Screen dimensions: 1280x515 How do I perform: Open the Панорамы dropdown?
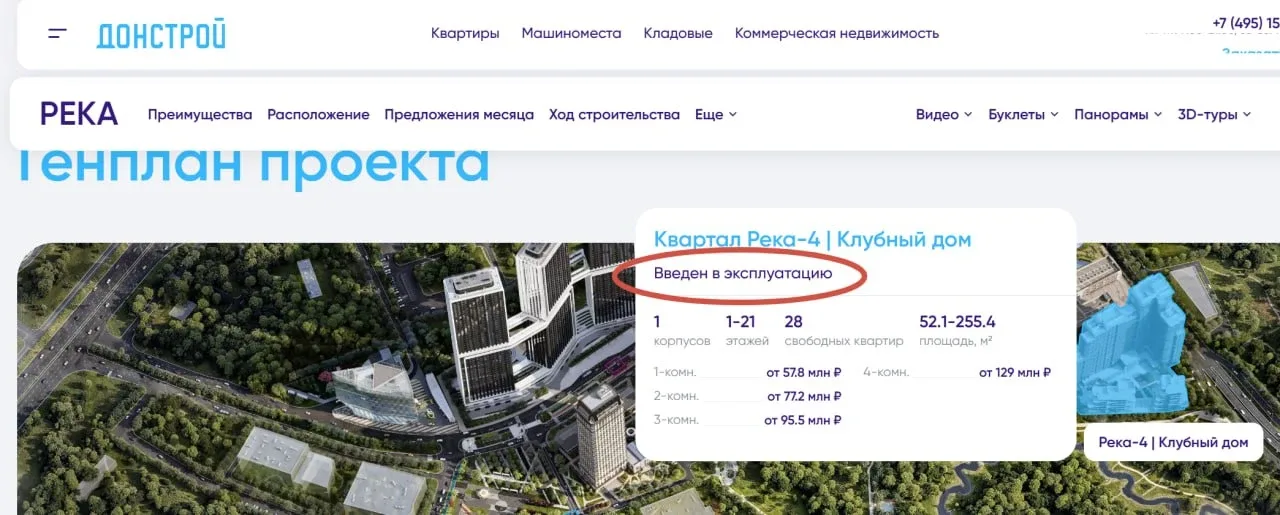[x=1118, y=114]
